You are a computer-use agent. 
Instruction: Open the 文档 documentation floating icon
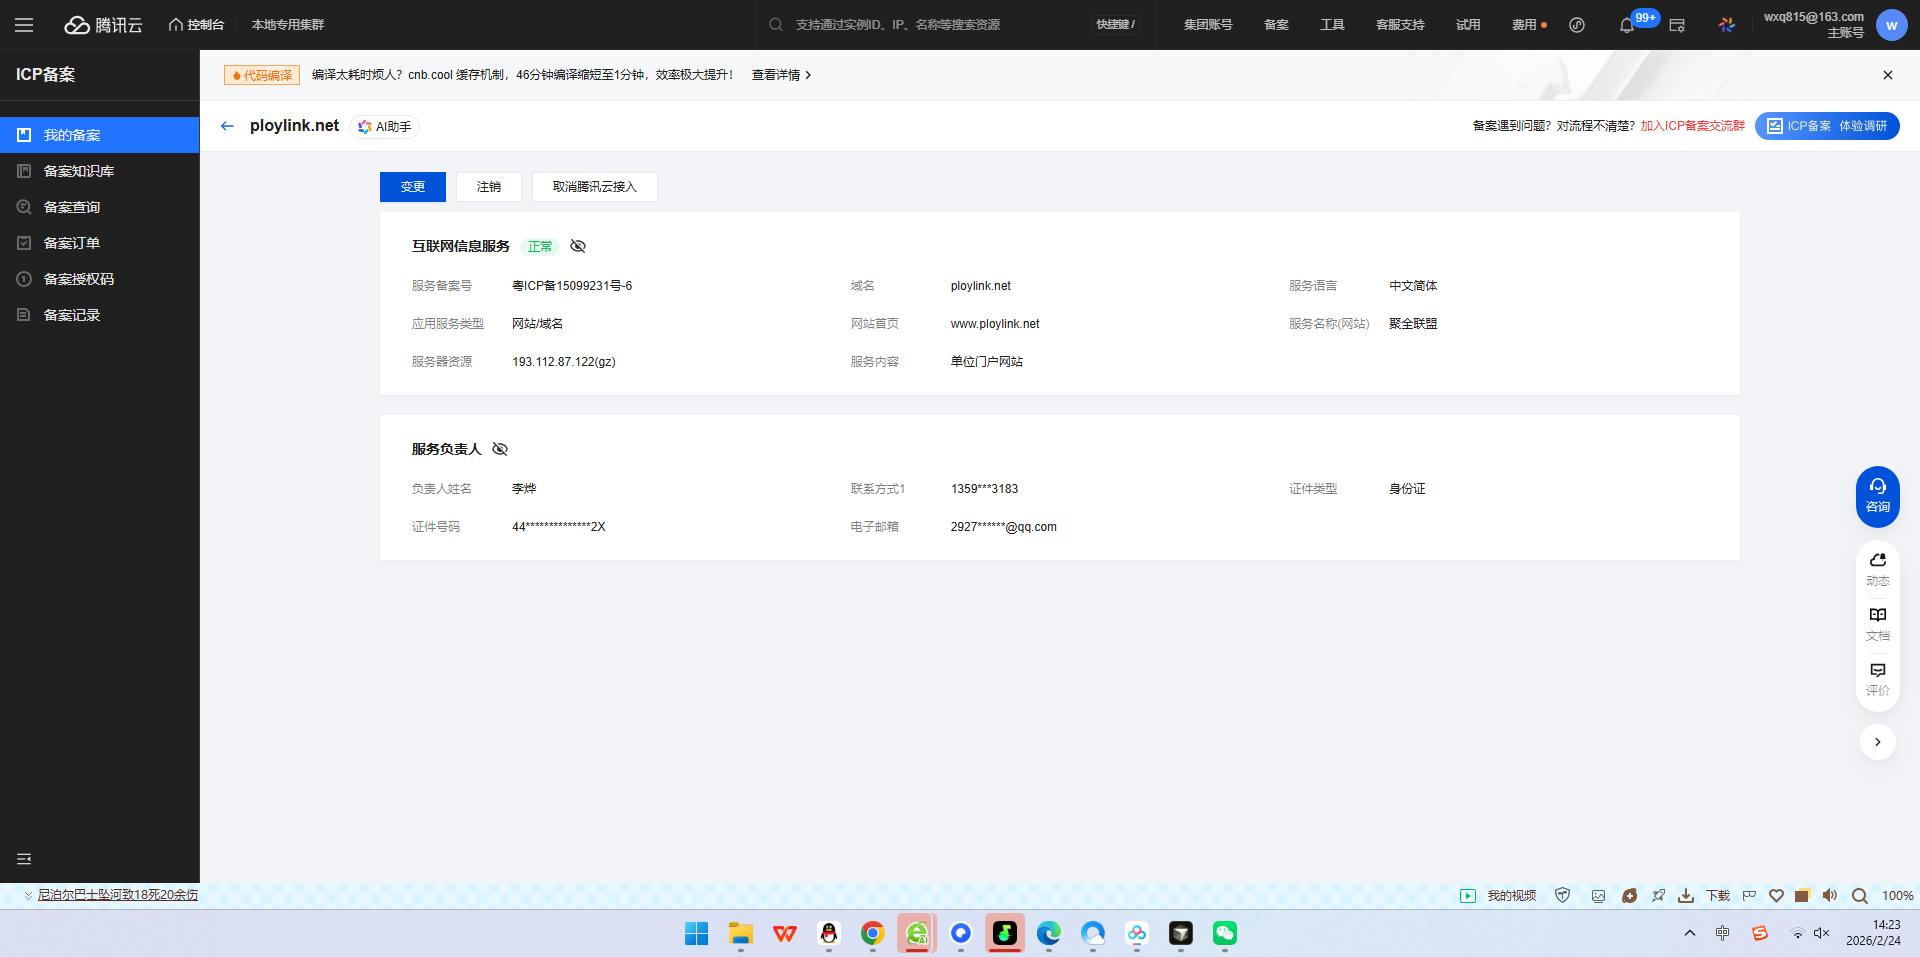[x=1878, y=624]
